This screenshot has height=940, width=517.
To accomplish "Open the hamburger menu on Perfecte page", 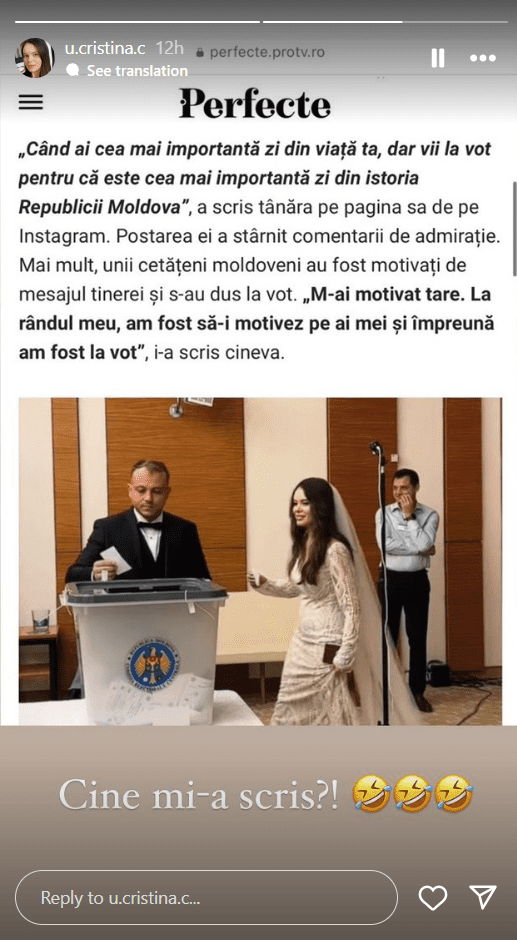I will tap(31, 102).
